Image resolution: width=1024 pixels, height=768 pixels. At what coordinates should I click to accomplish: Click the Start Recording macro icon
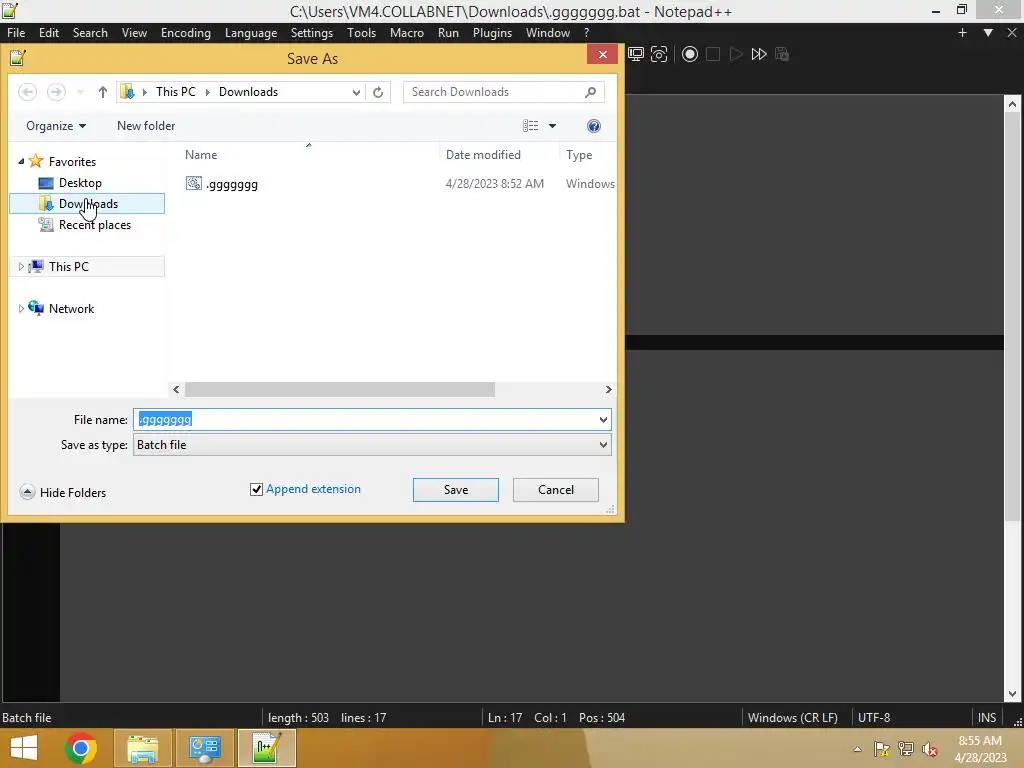(690, 54)
